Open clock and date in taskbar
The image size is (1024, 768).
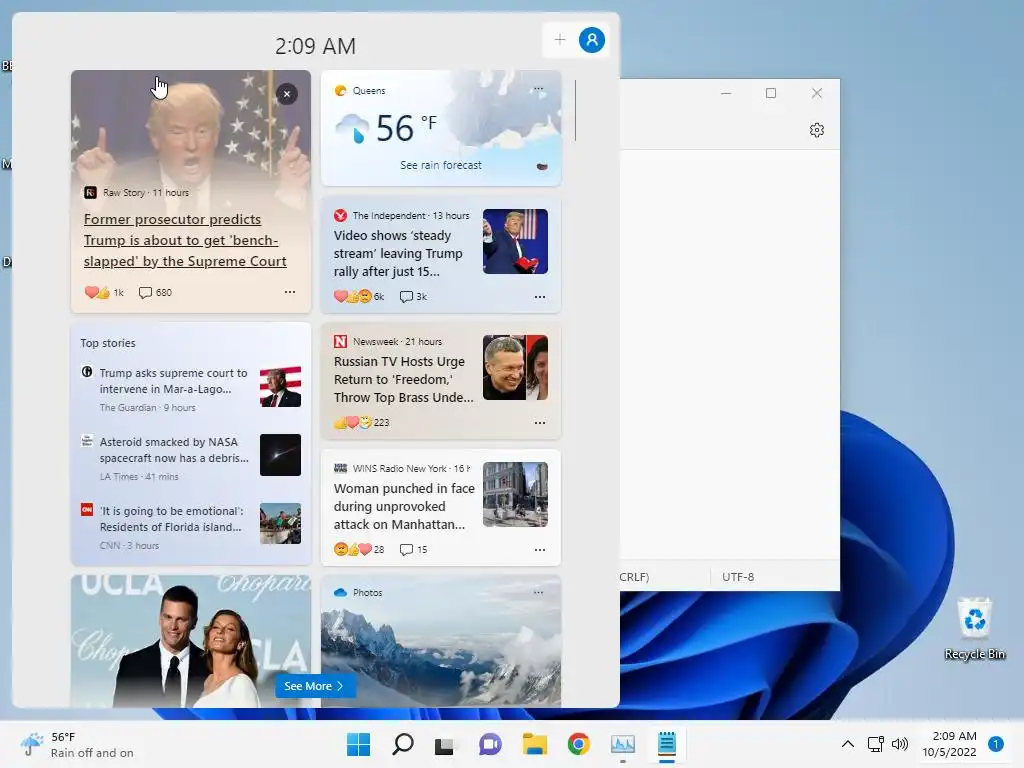(950, 744)
